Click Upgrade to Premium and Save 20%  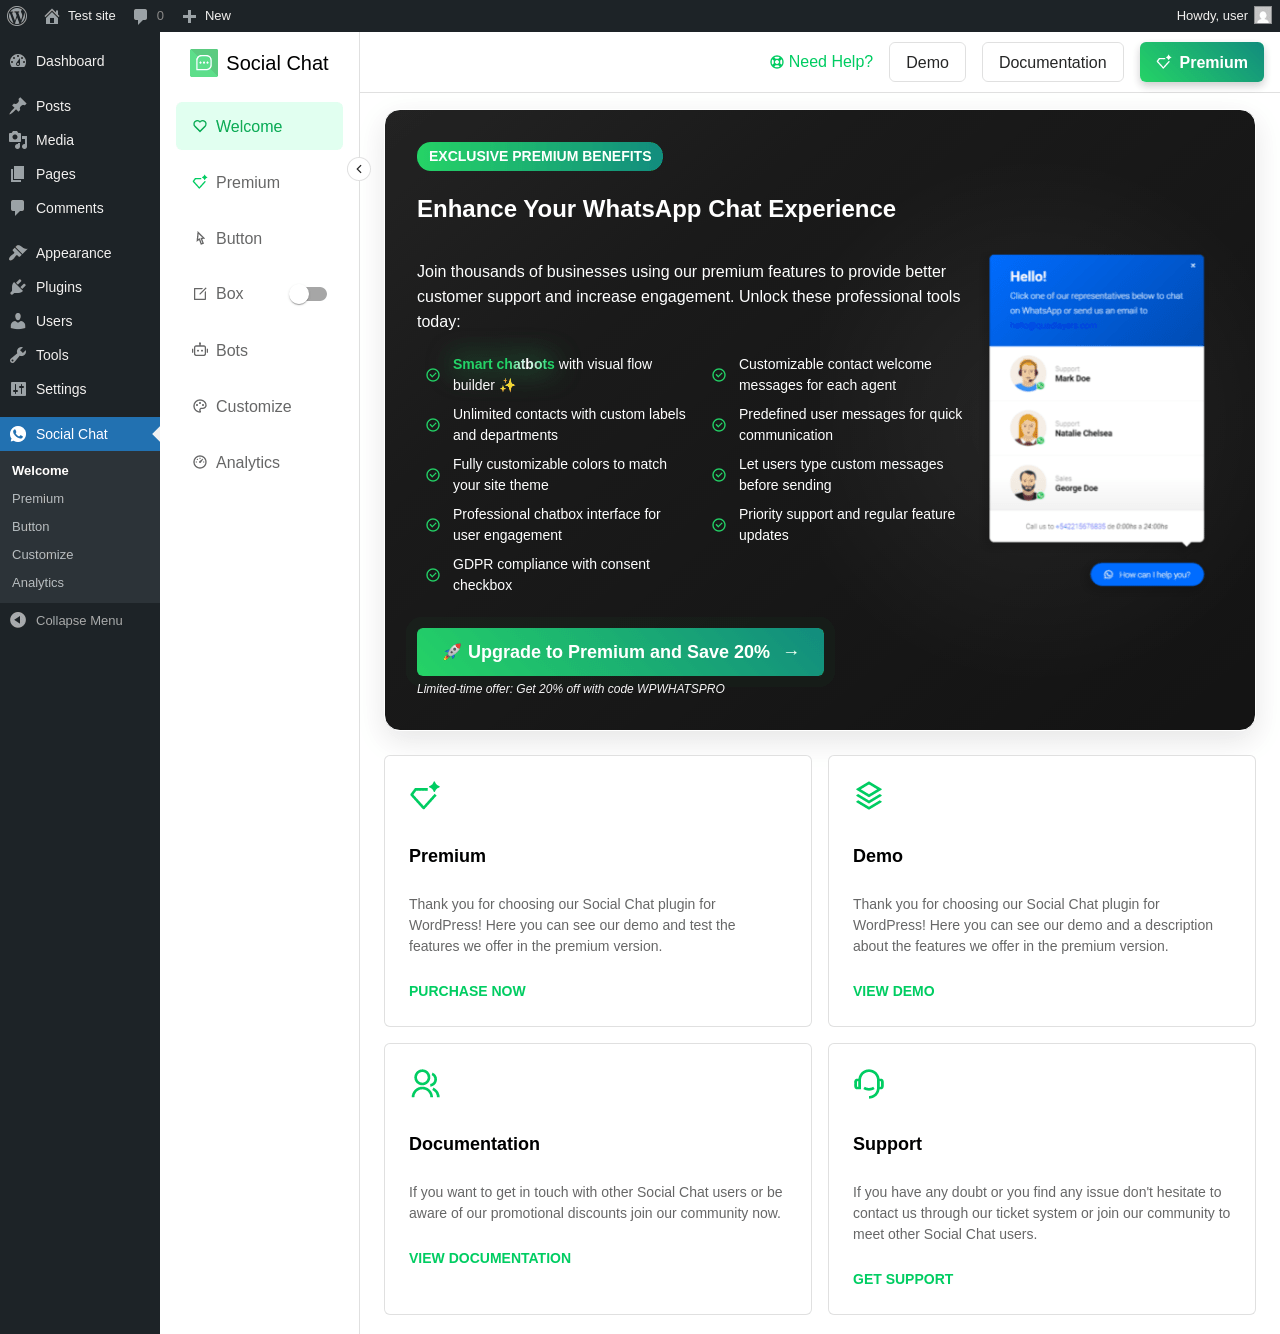tap(620, 652)
